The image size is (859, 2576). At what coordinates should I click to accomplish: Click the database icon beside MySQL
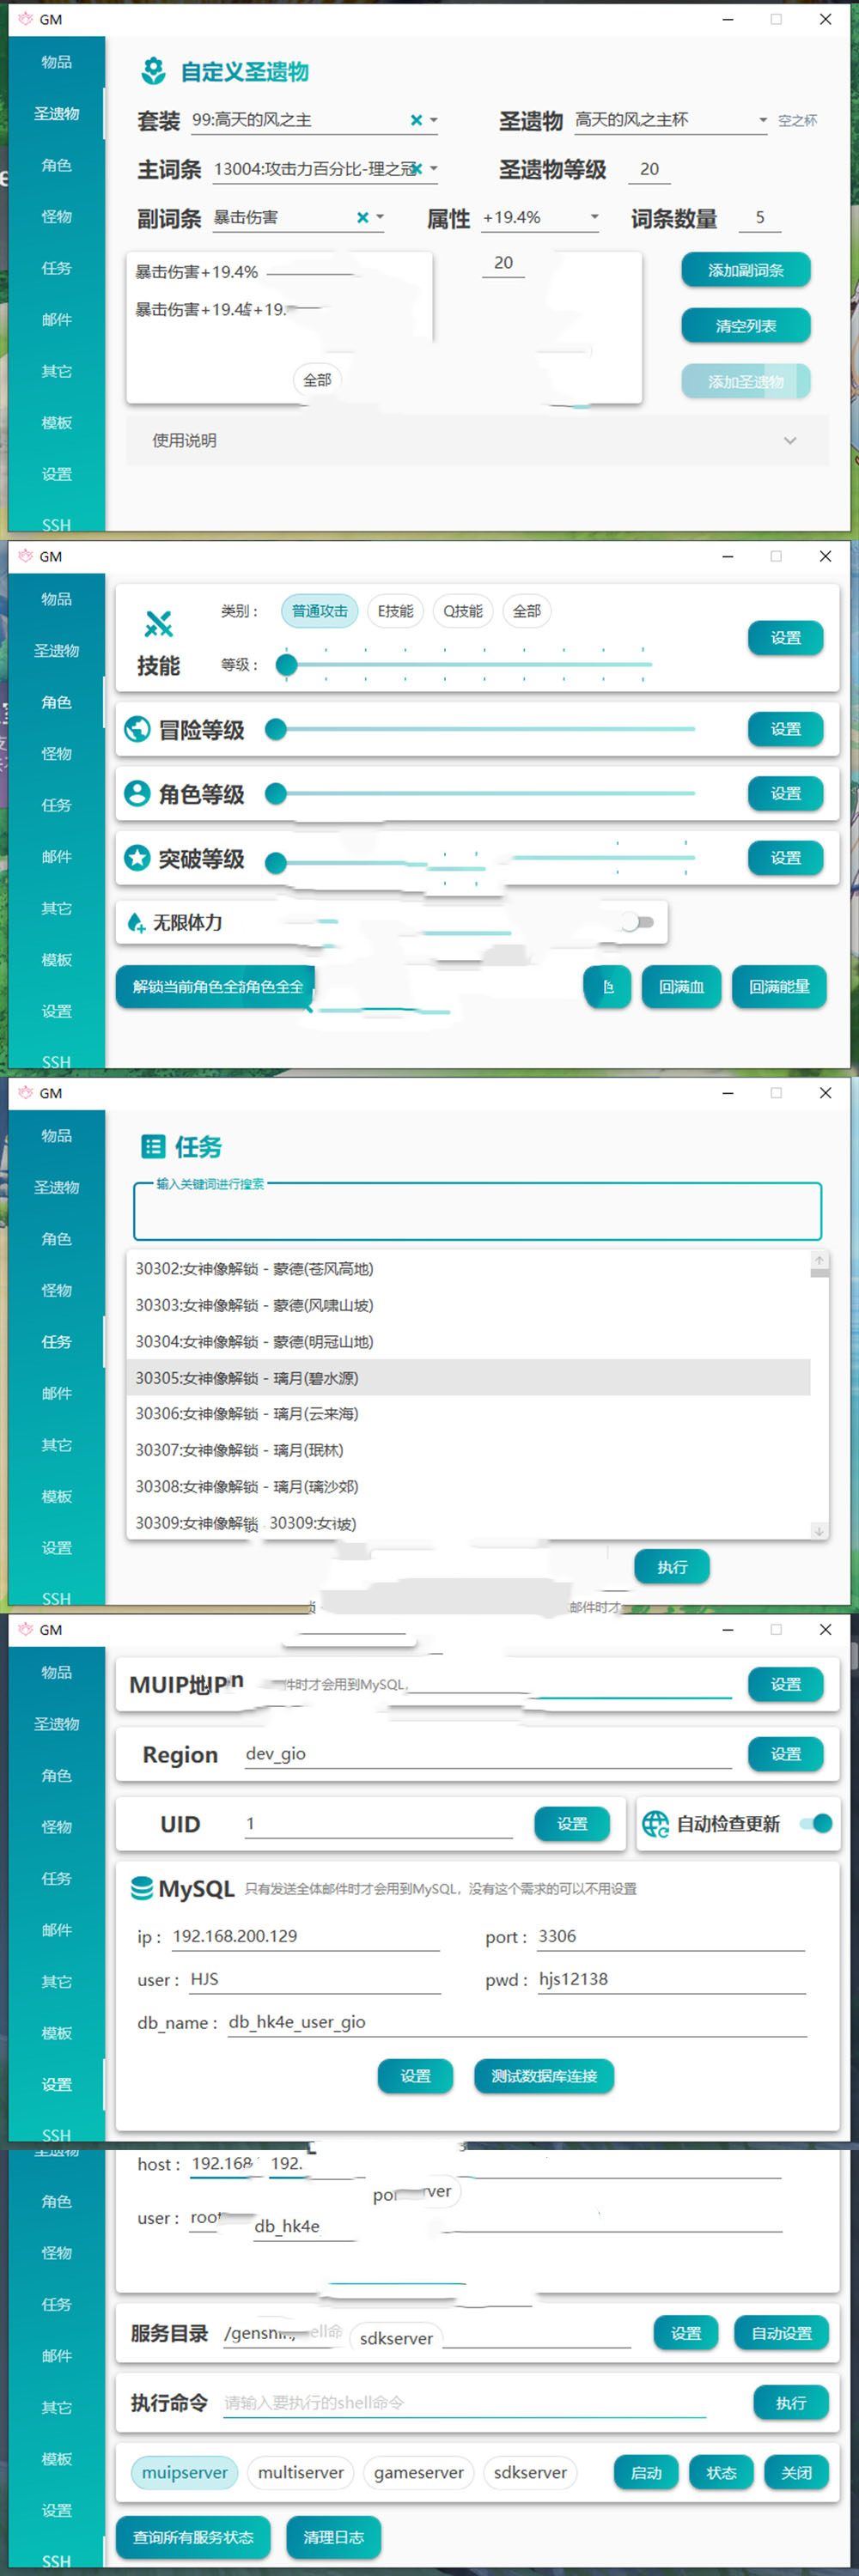(x=142, y=1888)
